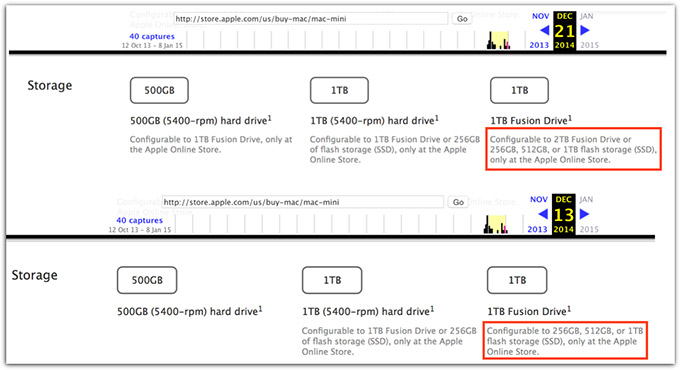Viewport: 680px width, 370px height.
Task: Select 1TB hard drive button in Dec 13 capture
Action: coord(332,280)
